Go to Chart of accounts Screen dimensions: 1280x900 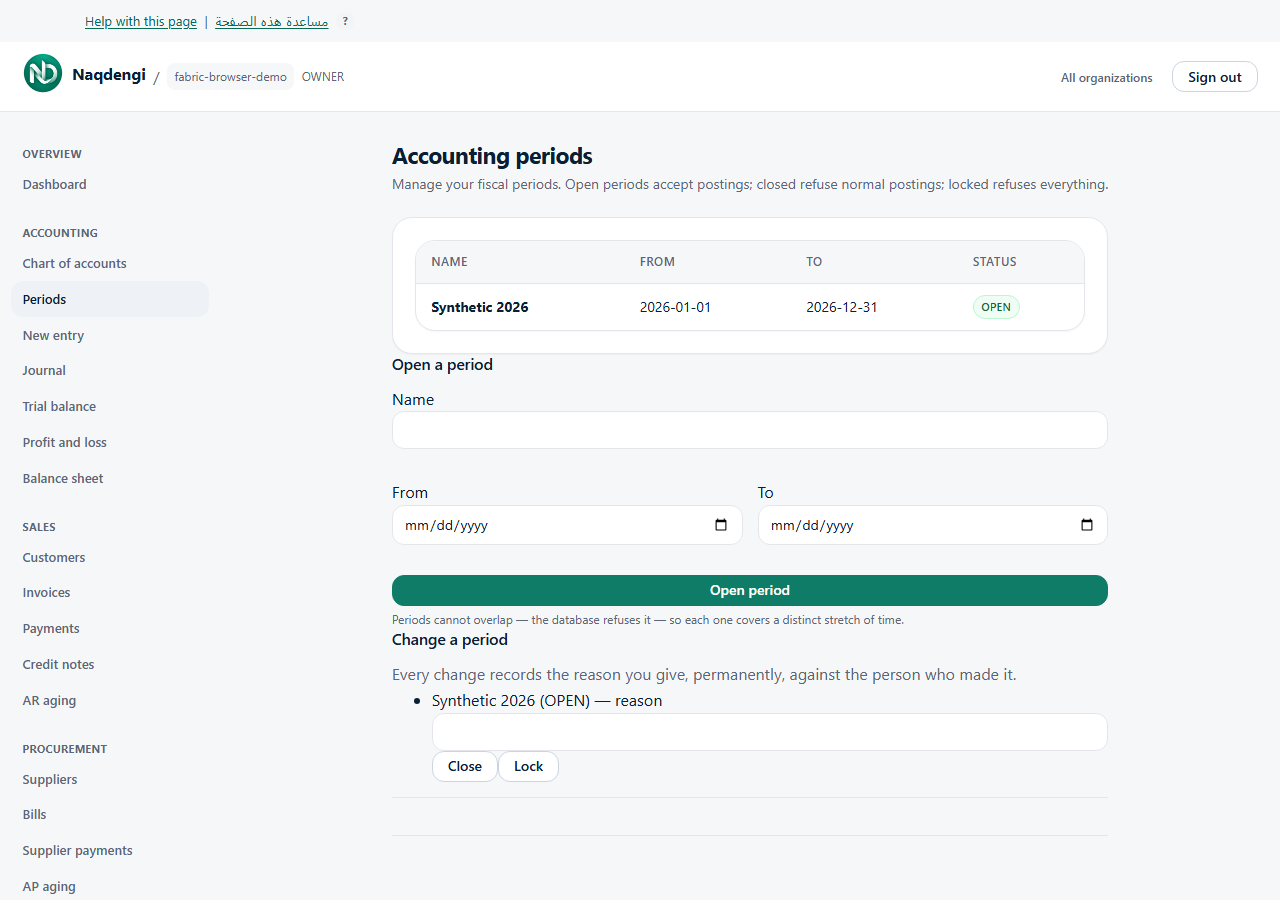(75, 263)
